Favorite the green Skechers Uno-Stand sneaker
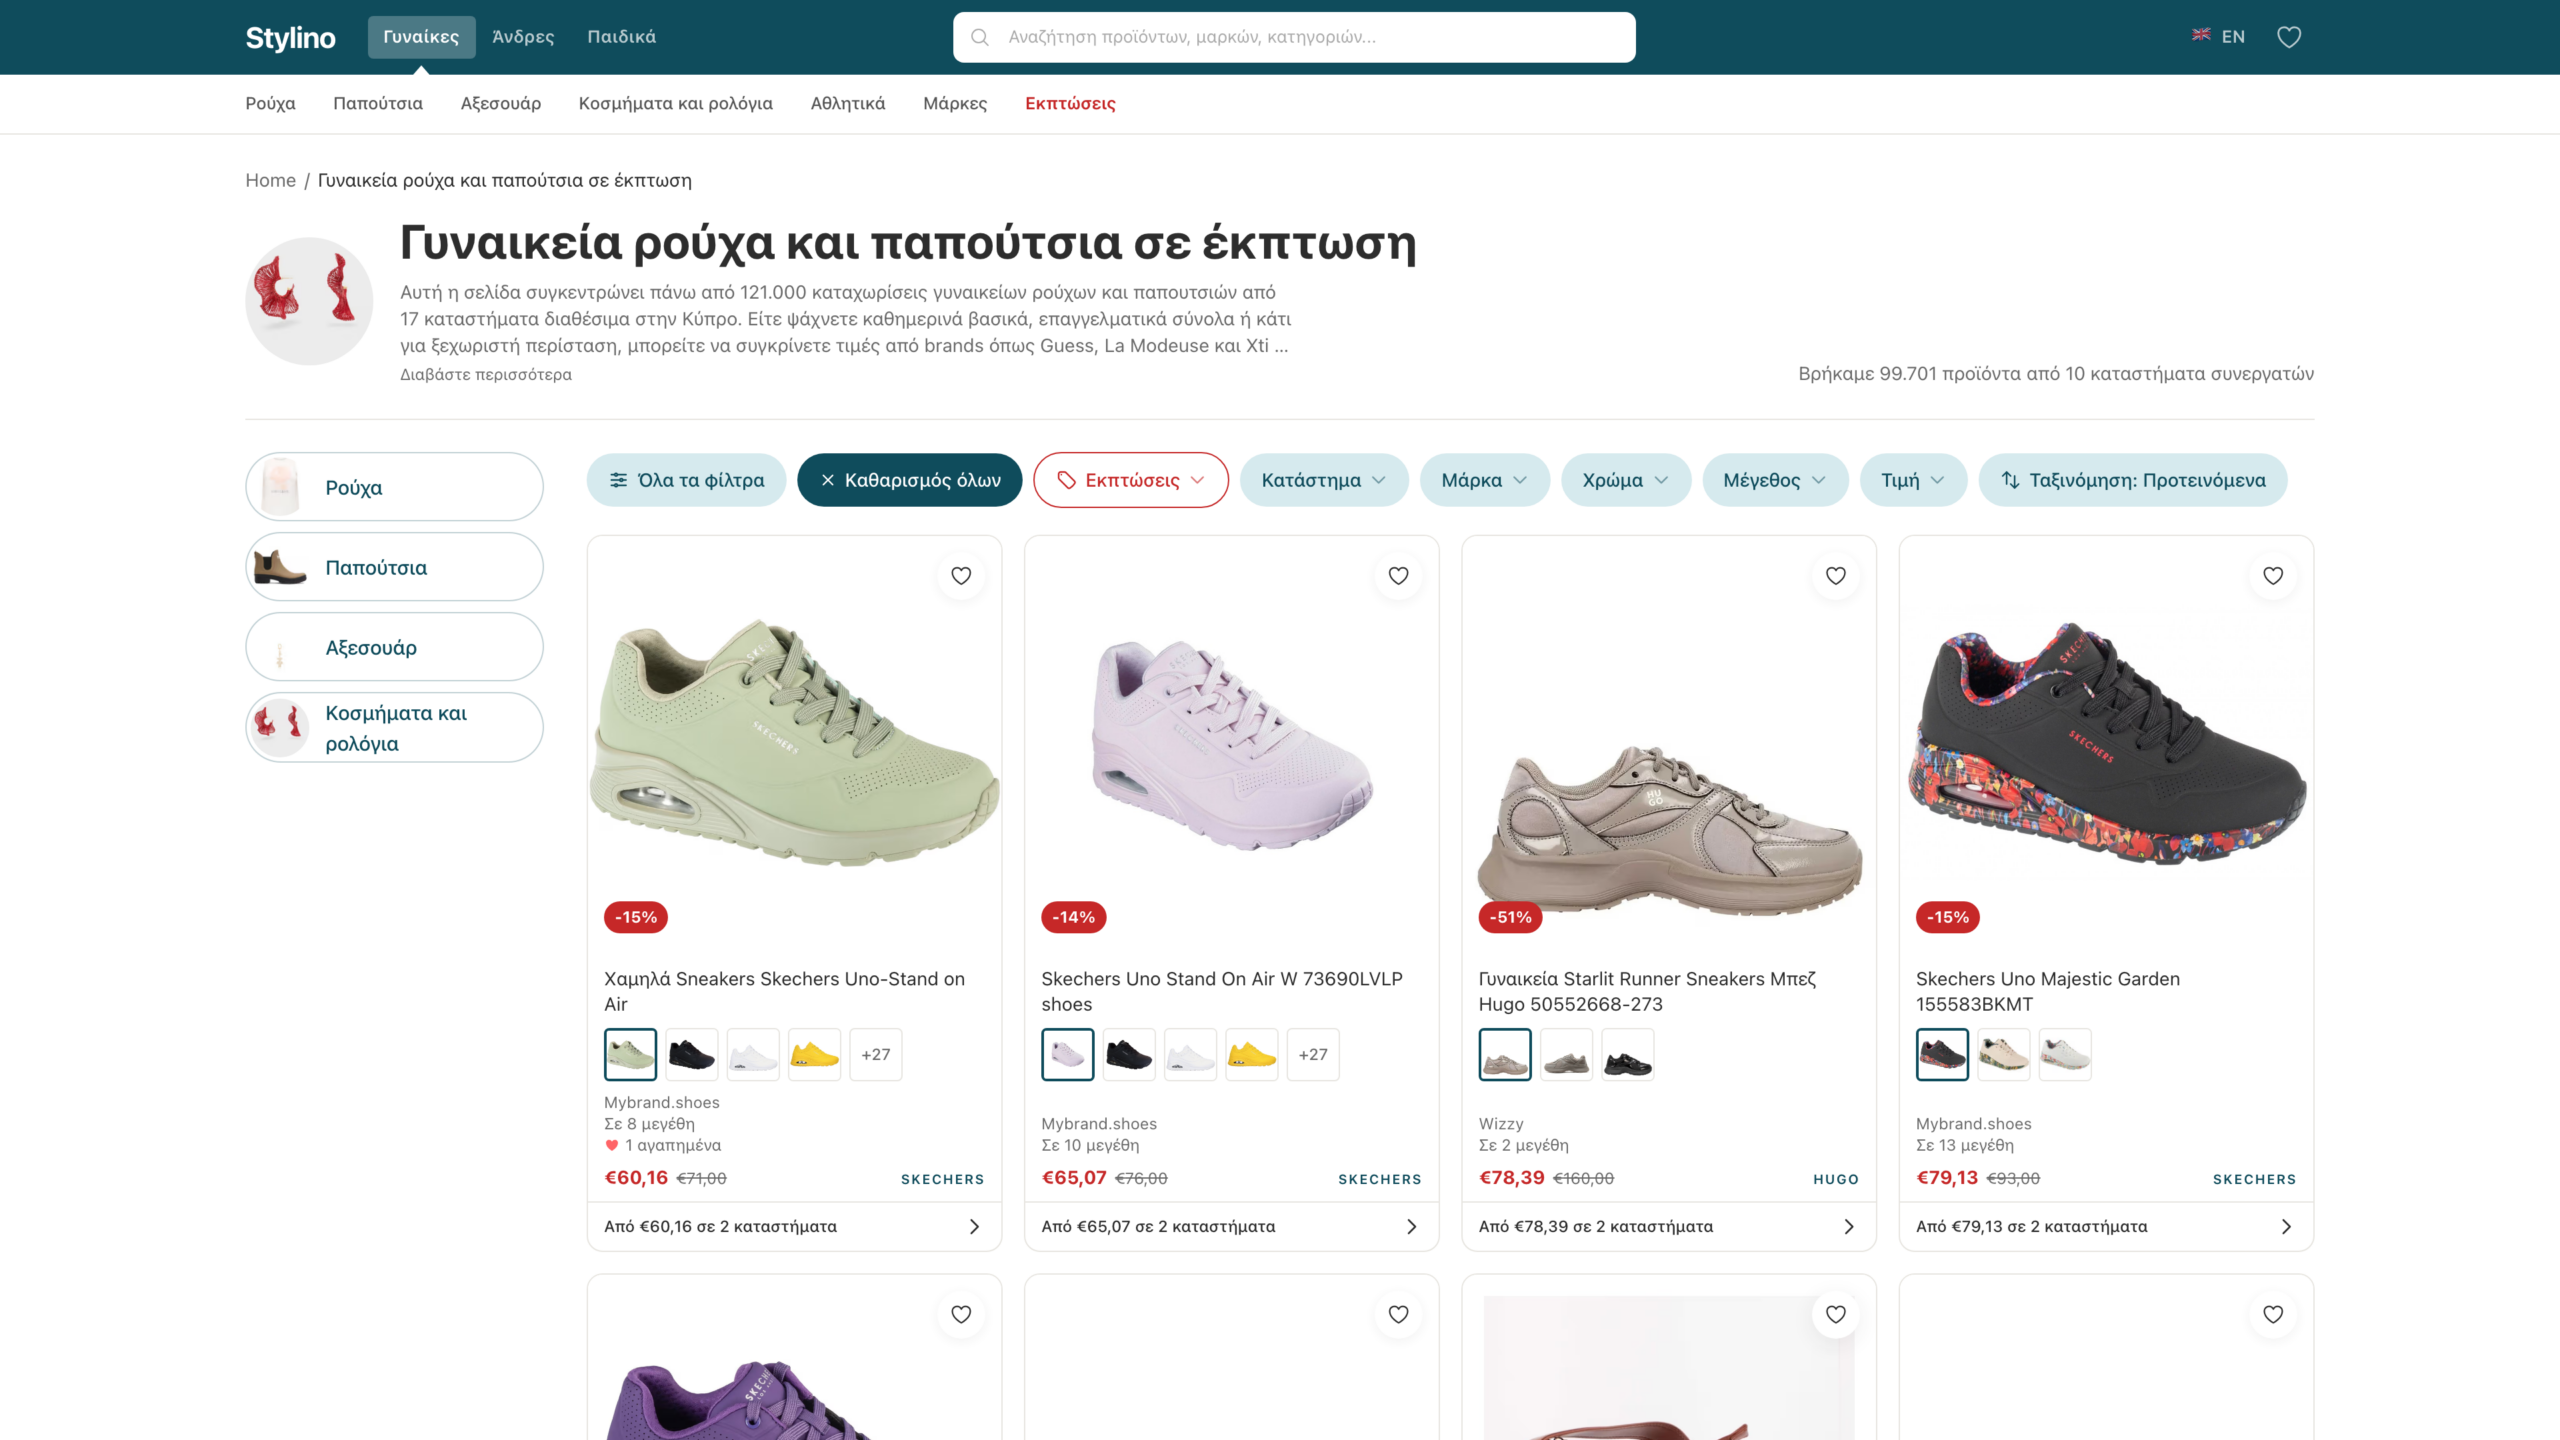 coord(960,576)
